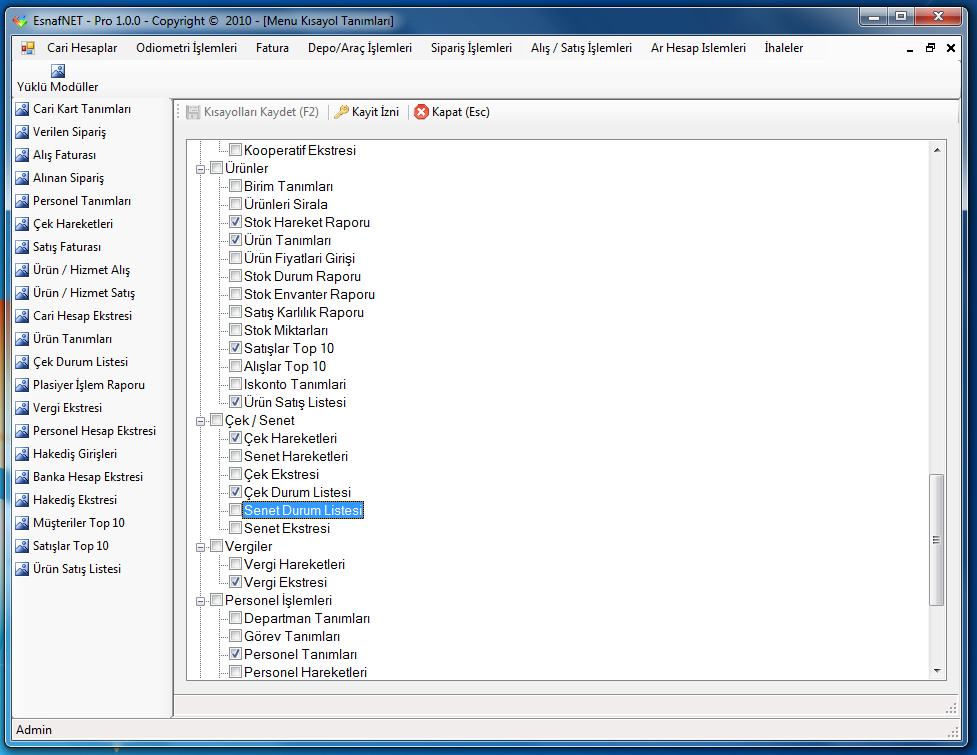The image size is (977, 755).
Task: Open the Alış / Satış İşlemleri menu
Action: tap(581, 48)
